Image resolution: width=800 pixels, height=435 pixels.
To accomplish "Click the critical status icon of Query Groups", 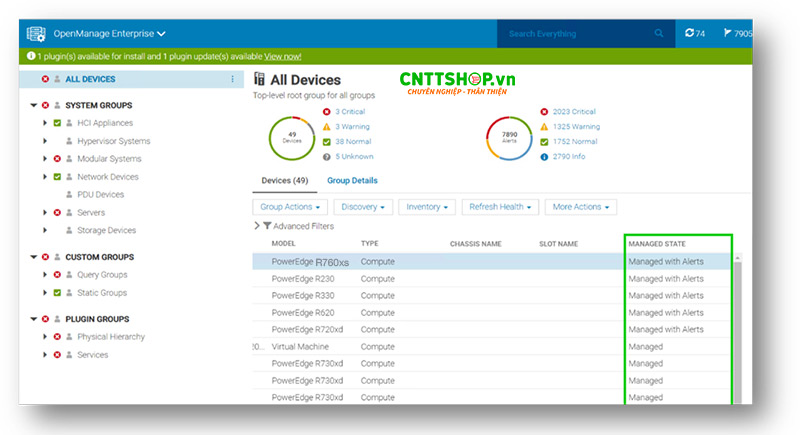I will (57, 274).
